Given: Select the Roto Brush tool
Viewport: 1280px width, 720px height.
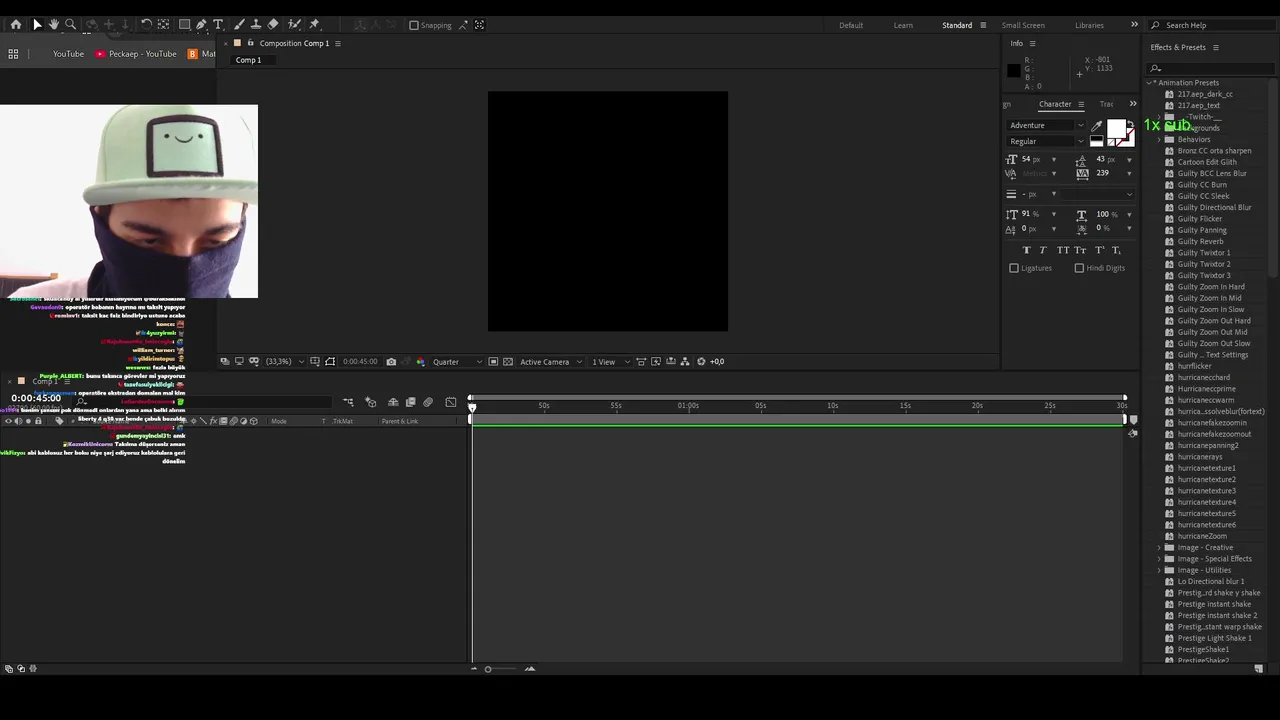Looking at the screenshot, I should (294, 24).
